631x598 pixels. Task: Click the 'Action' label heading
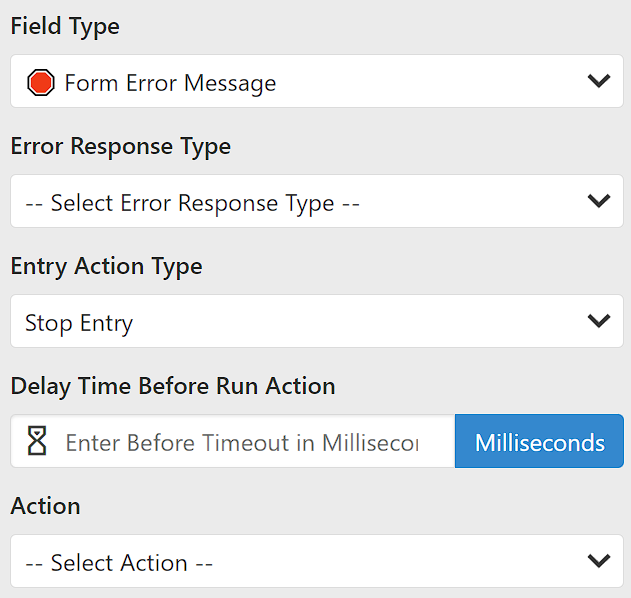pyautogui.click(x=46, y=506)
